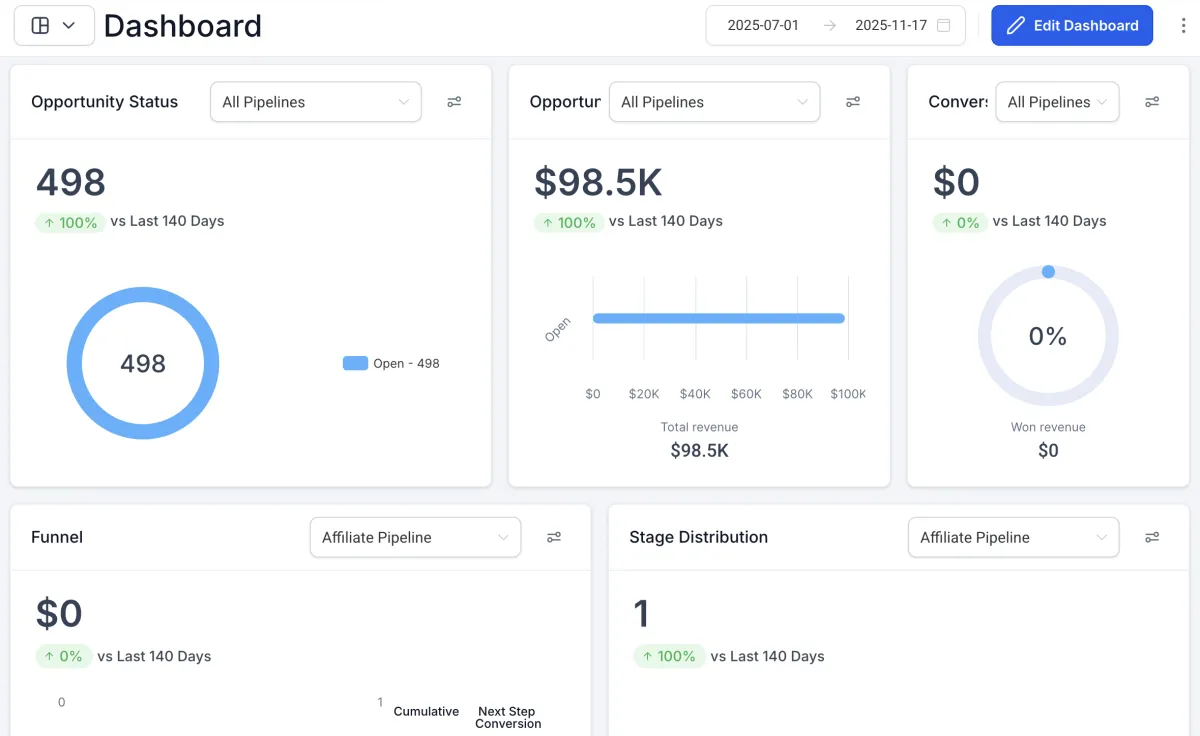Open All Pipelines dropdown in Opportunity Status
1200x736 pixels.
[x=316, y=102]
